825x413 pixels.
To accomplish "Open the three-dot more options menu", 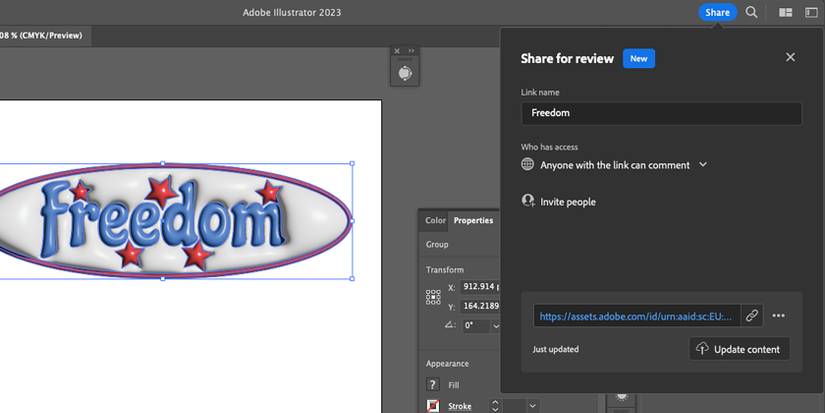I will (x=779, y=316).
